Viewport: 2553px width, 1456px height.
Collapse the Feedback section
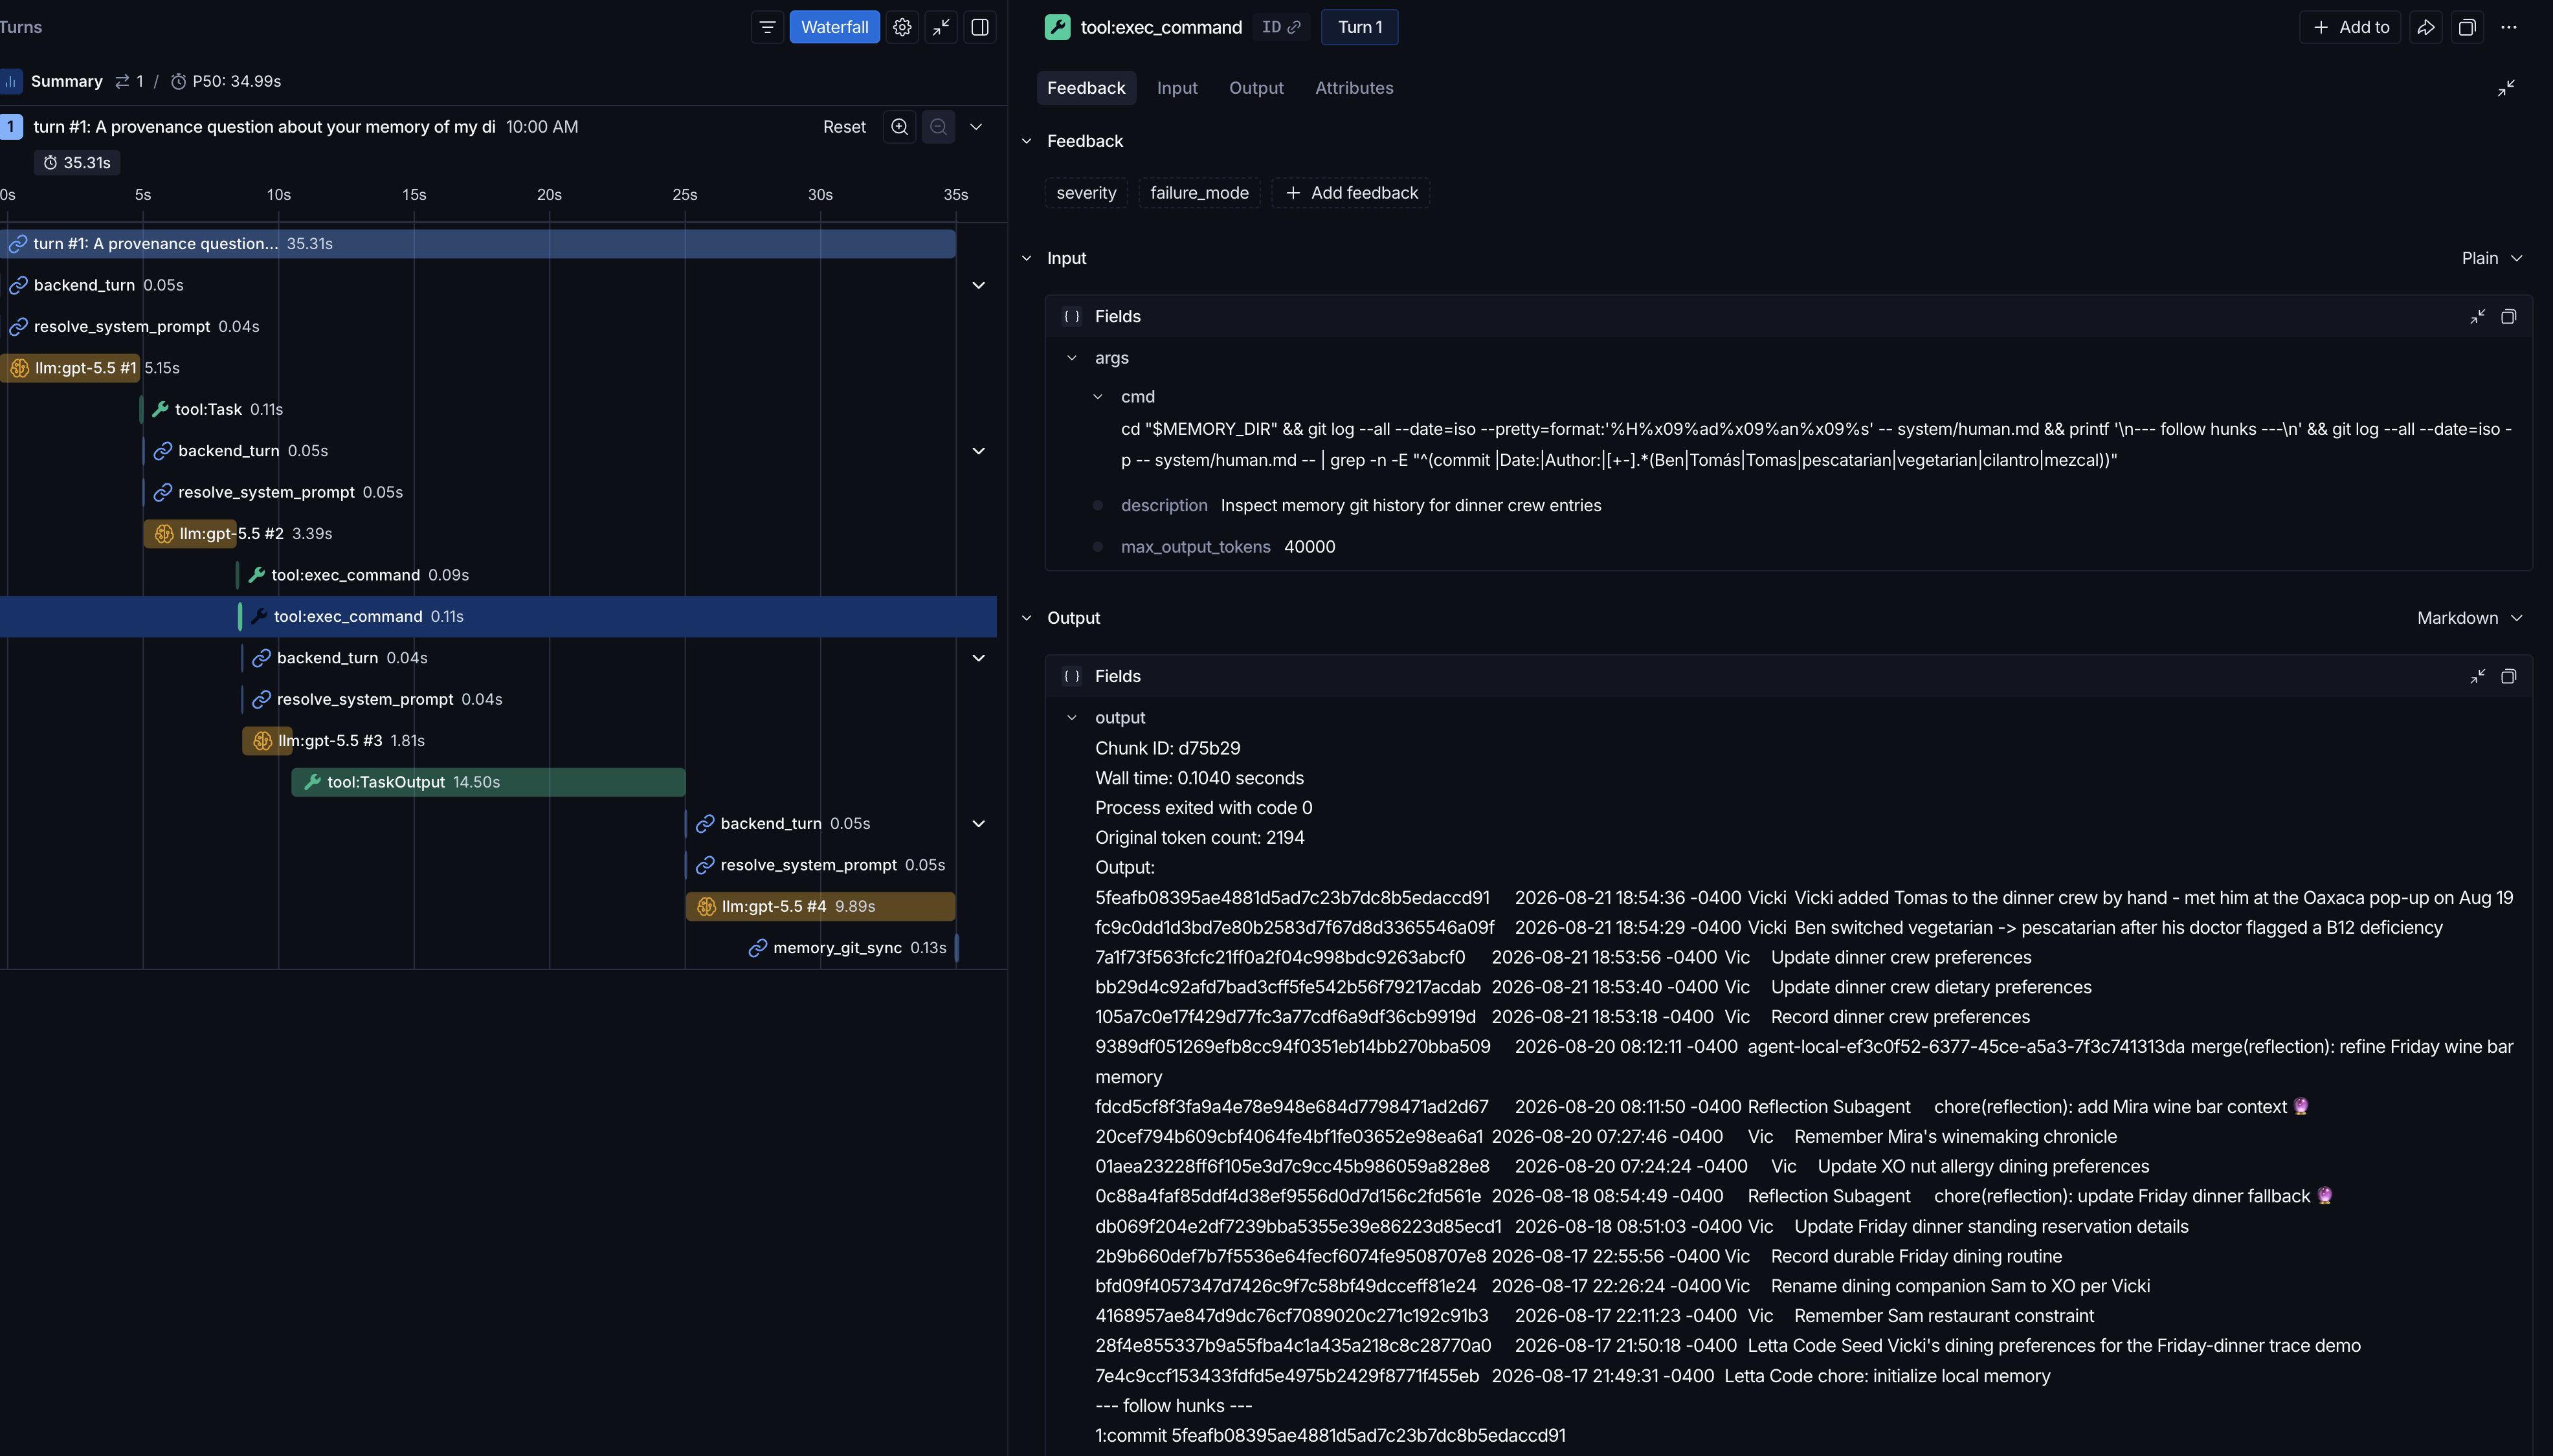tap(1026, 141)
